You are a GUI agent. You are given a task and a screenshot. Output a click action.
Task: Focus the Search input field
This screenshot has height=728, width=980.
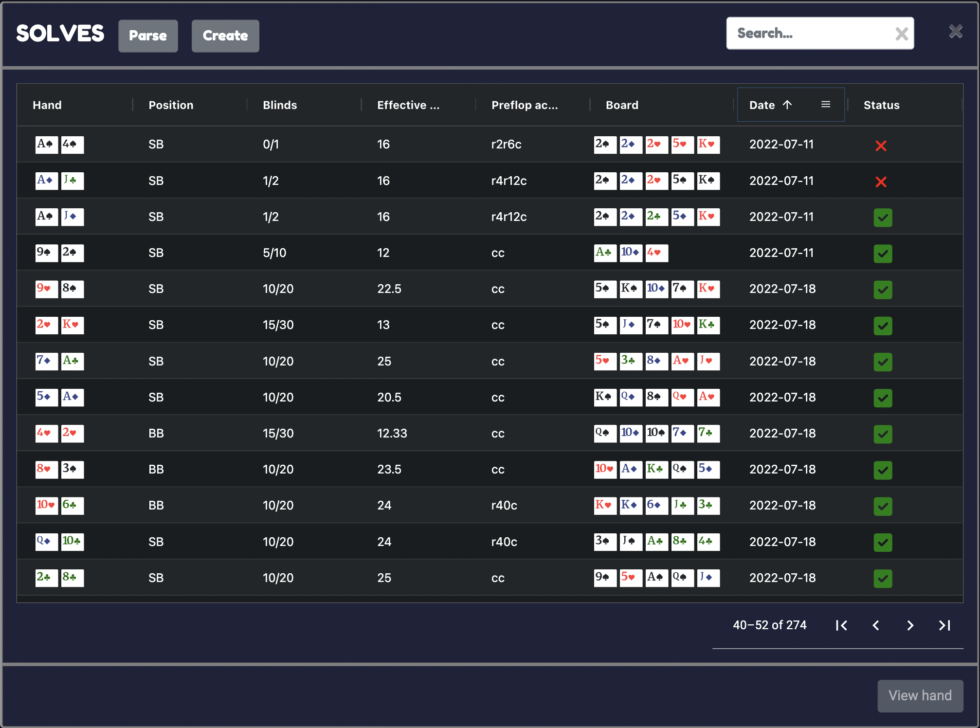tap(810, 34)
